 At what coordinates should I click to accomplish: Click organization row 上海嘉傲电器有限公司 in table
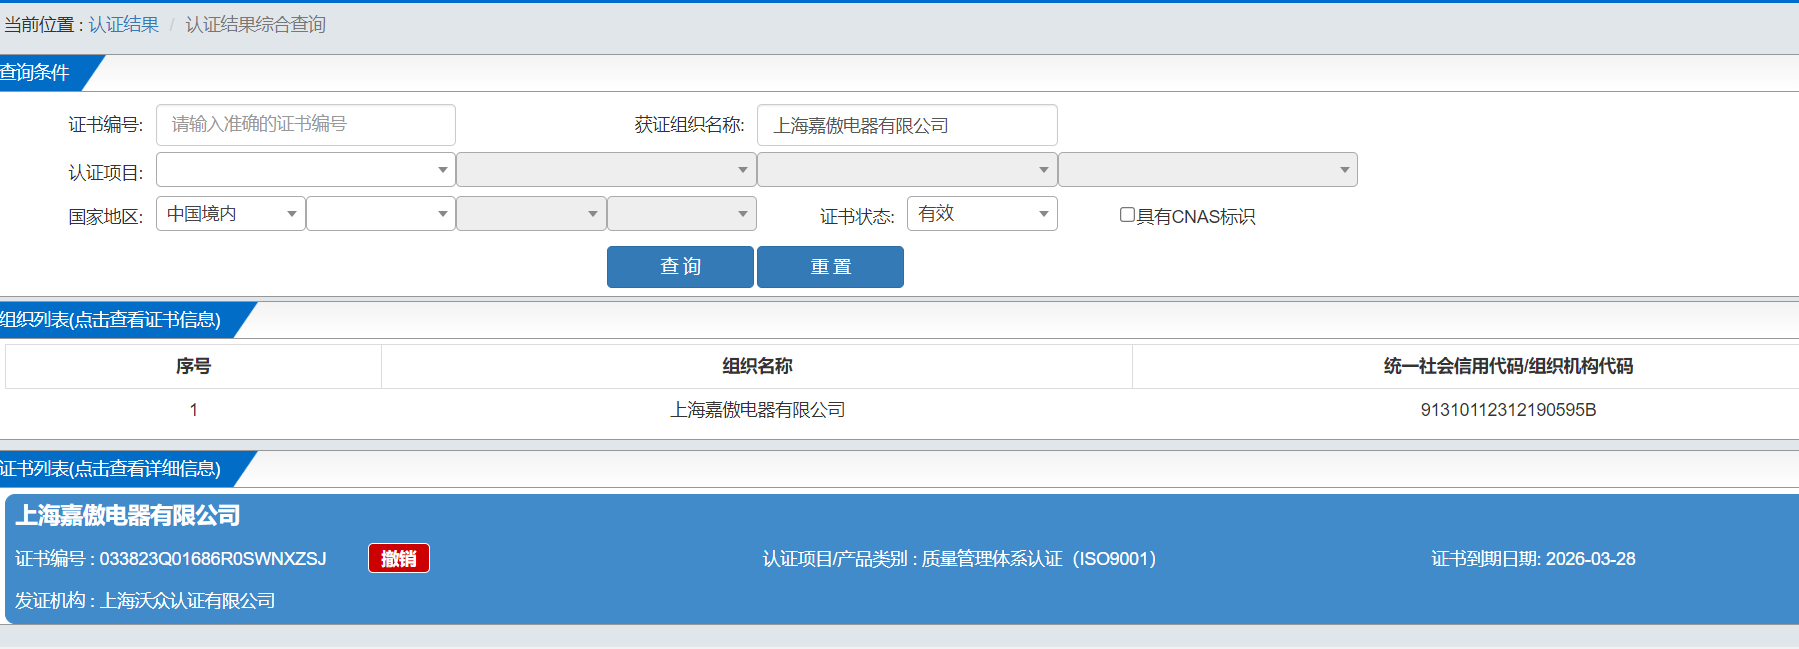[757, 410]
